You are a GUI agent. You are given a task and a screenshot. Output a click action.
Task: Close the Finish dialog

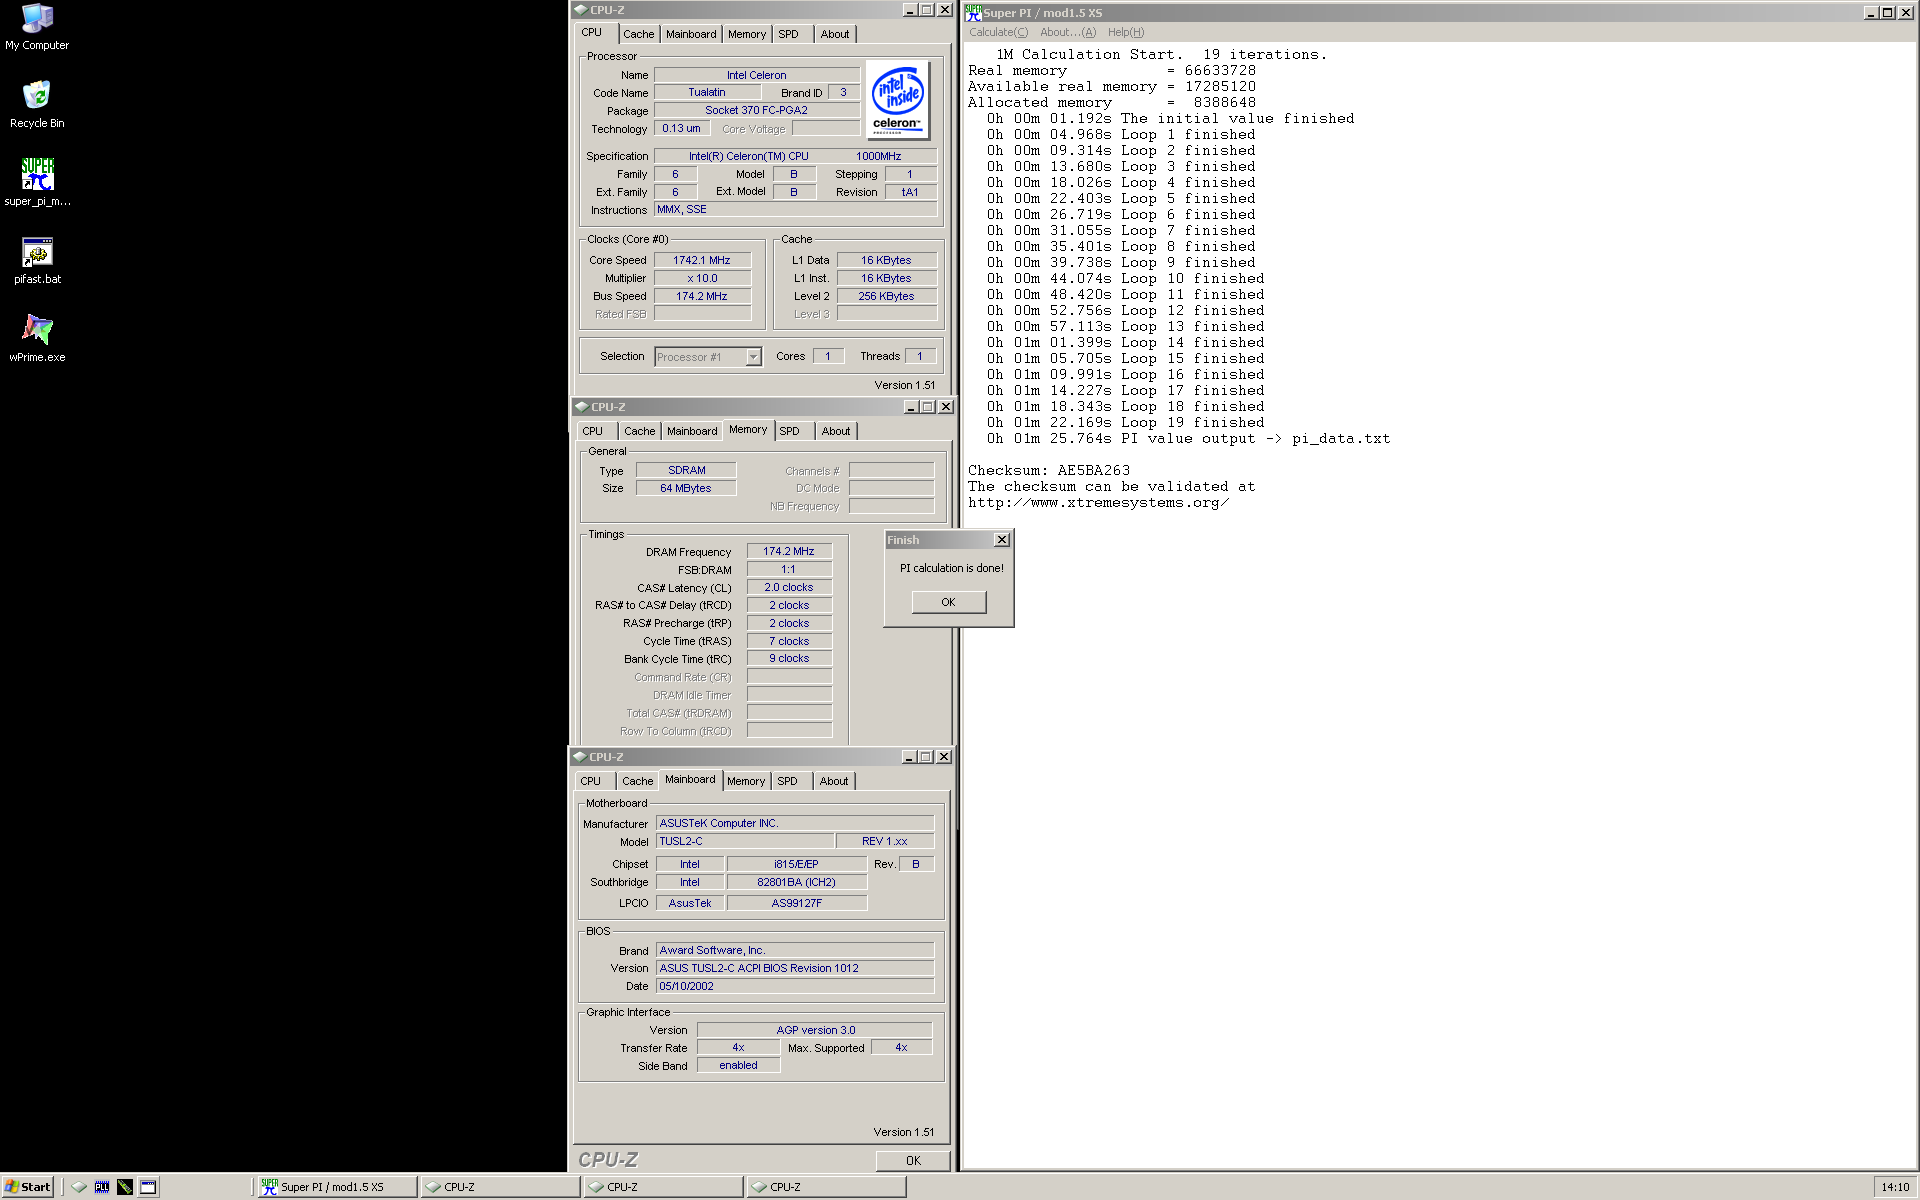pyautogui.click(x=1002, y=540)
